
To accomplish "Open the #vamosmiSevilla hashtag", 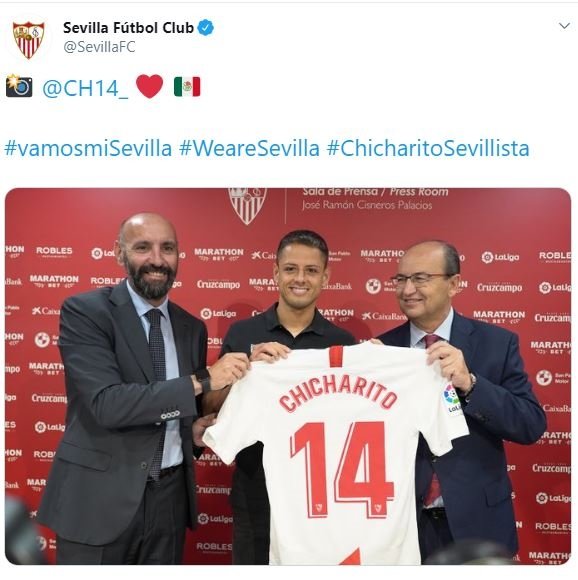I will point(88,148).
